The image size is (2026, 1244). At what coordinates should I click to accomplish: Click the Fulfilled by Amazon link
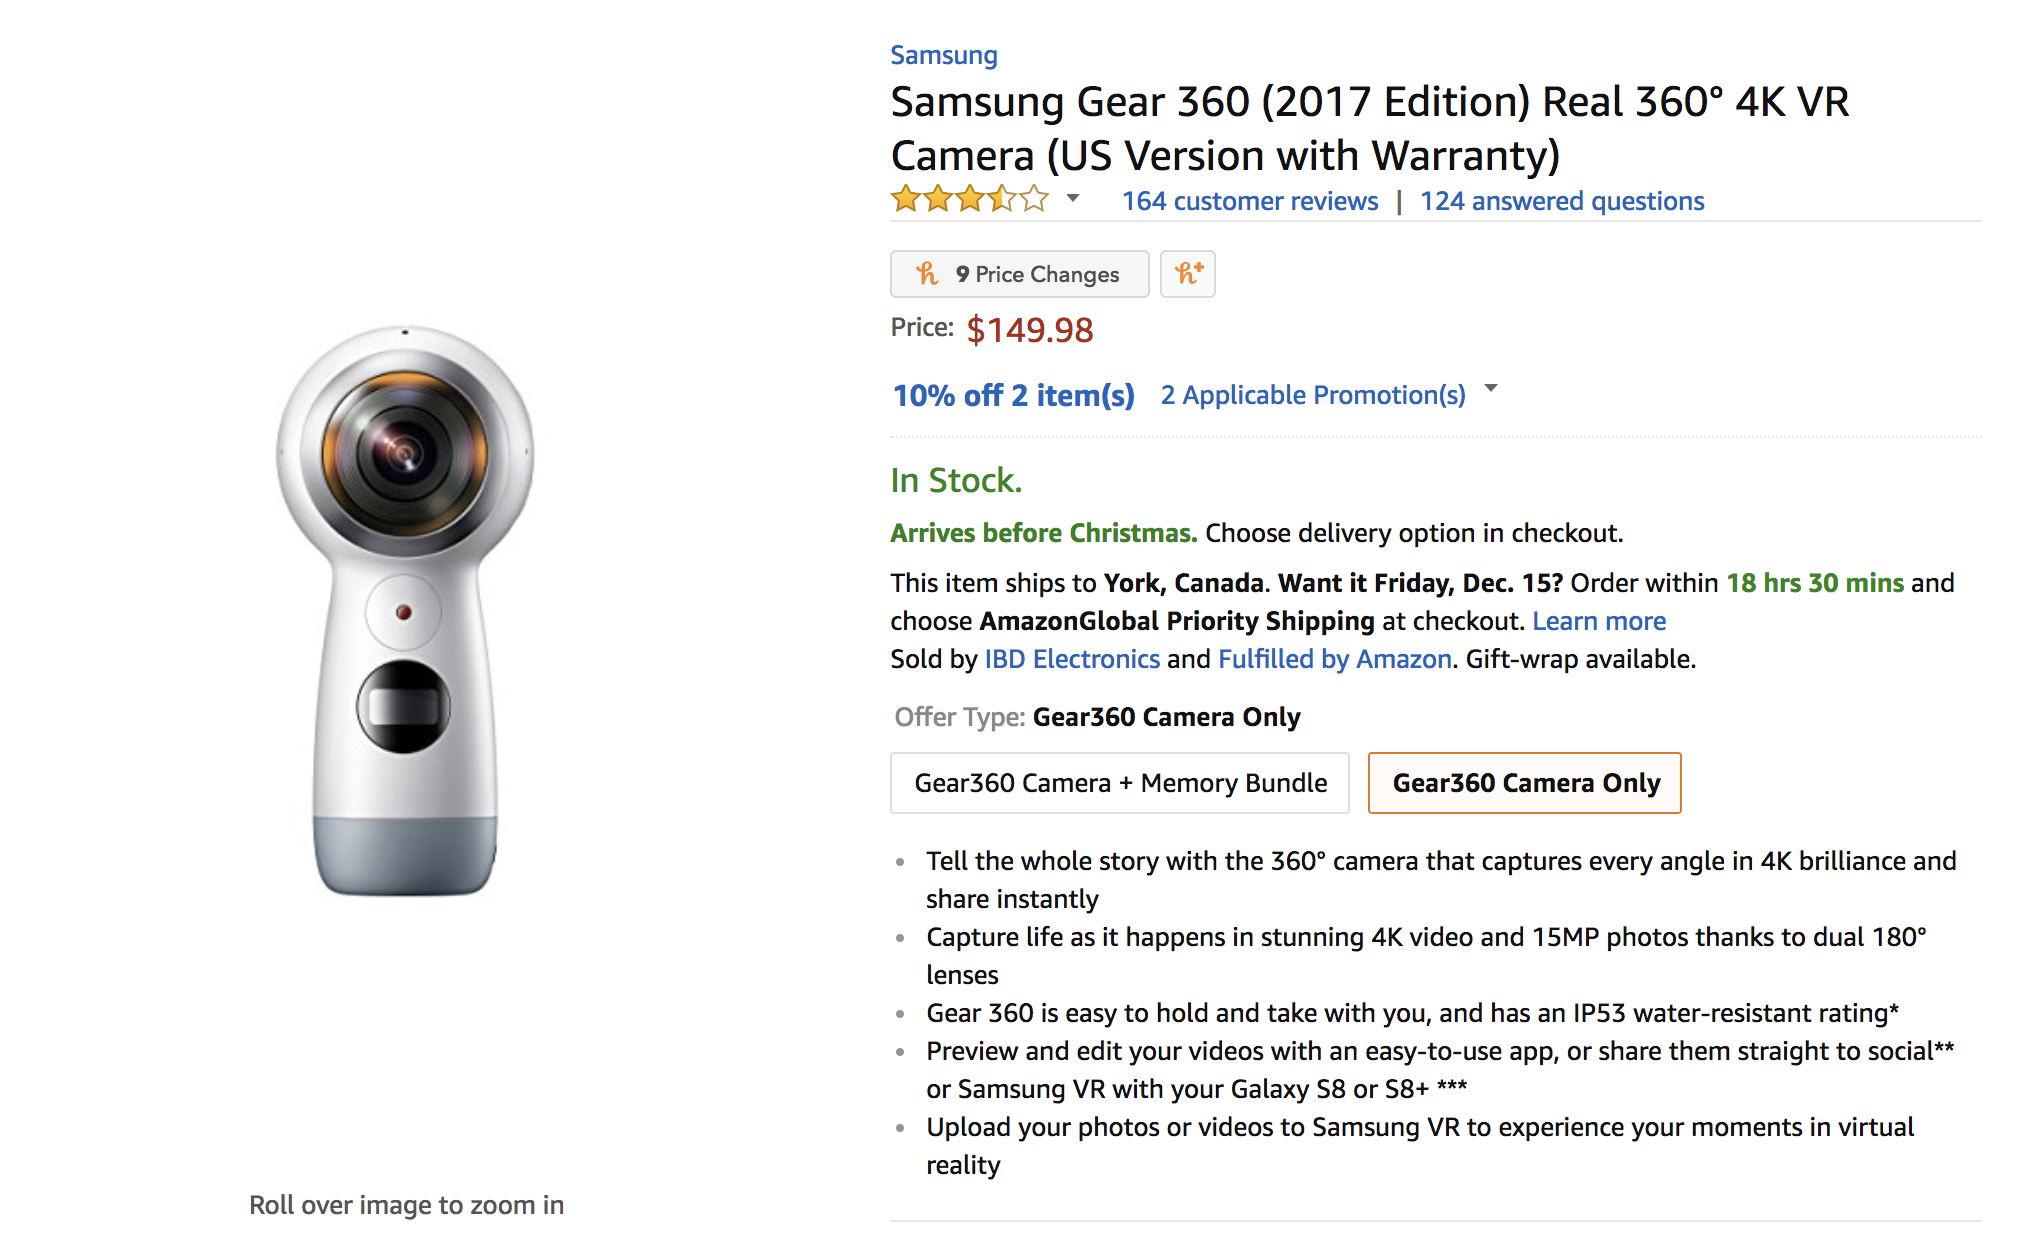coord(1334,659)
